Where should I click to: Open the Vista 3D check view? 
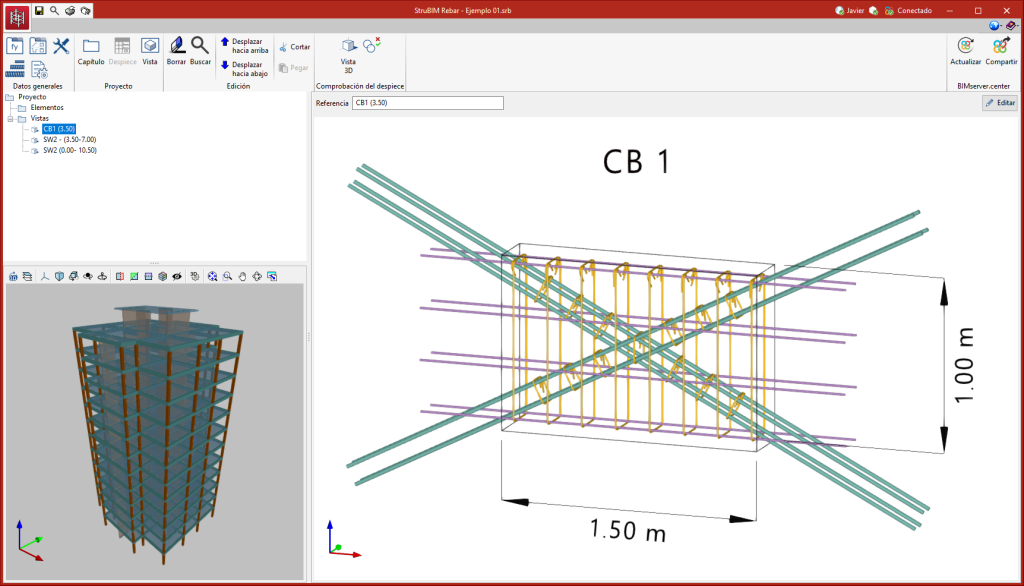tap(348, 56)
